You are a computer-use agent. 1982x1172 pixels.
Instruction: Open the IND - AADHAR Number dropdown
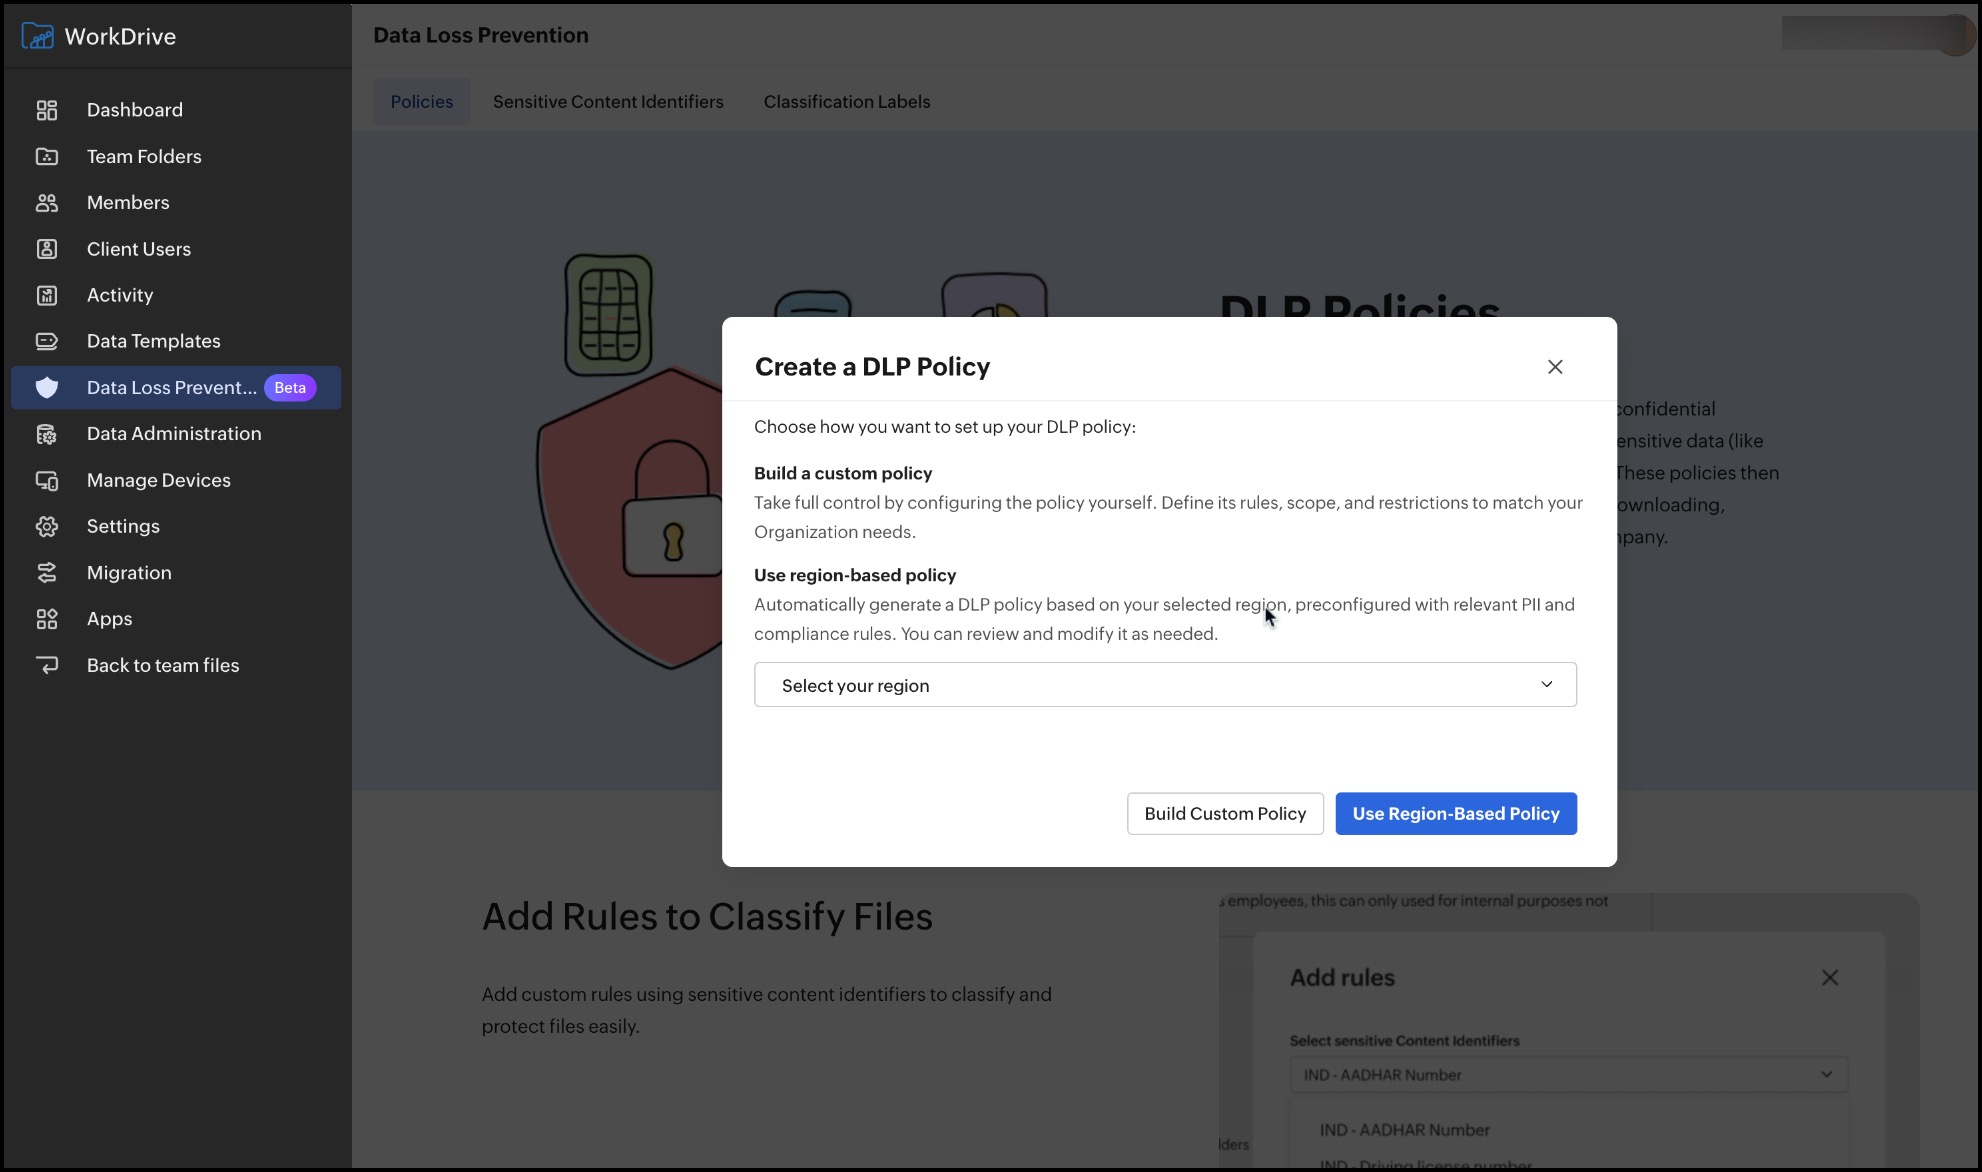coord(1567,1075)
